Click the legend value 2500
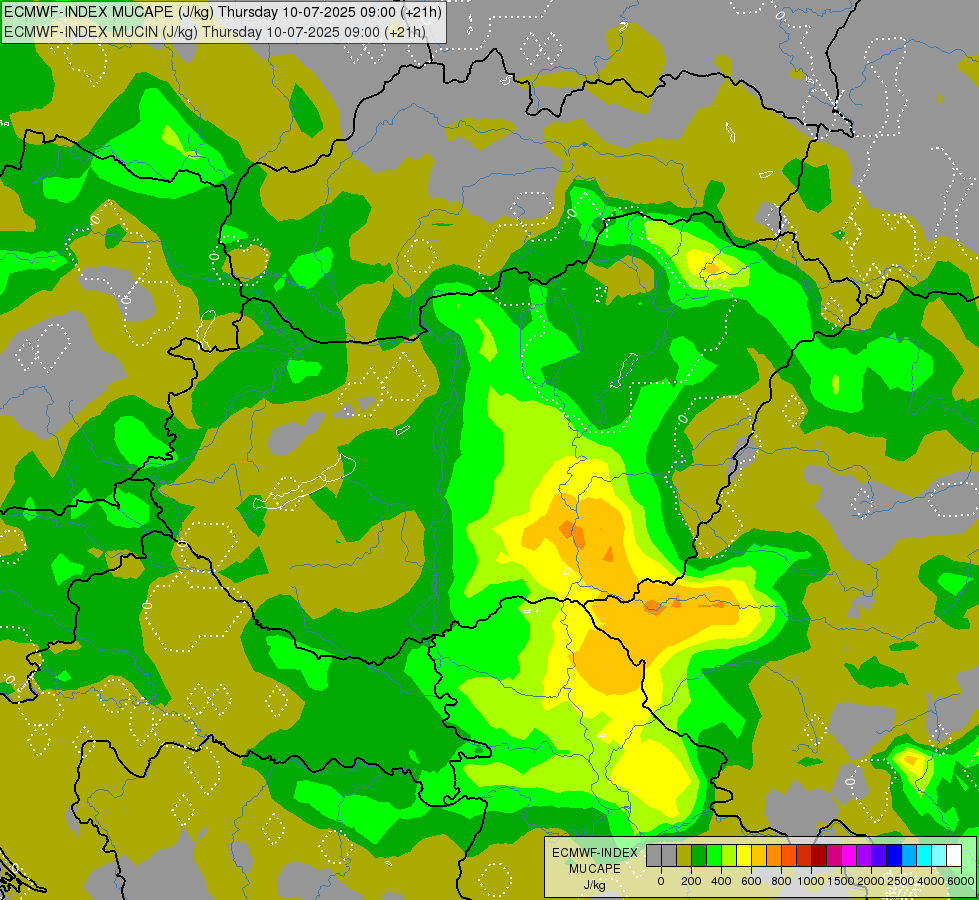The height and width of the screenshot is (900, 979). (x=901, y=881)
